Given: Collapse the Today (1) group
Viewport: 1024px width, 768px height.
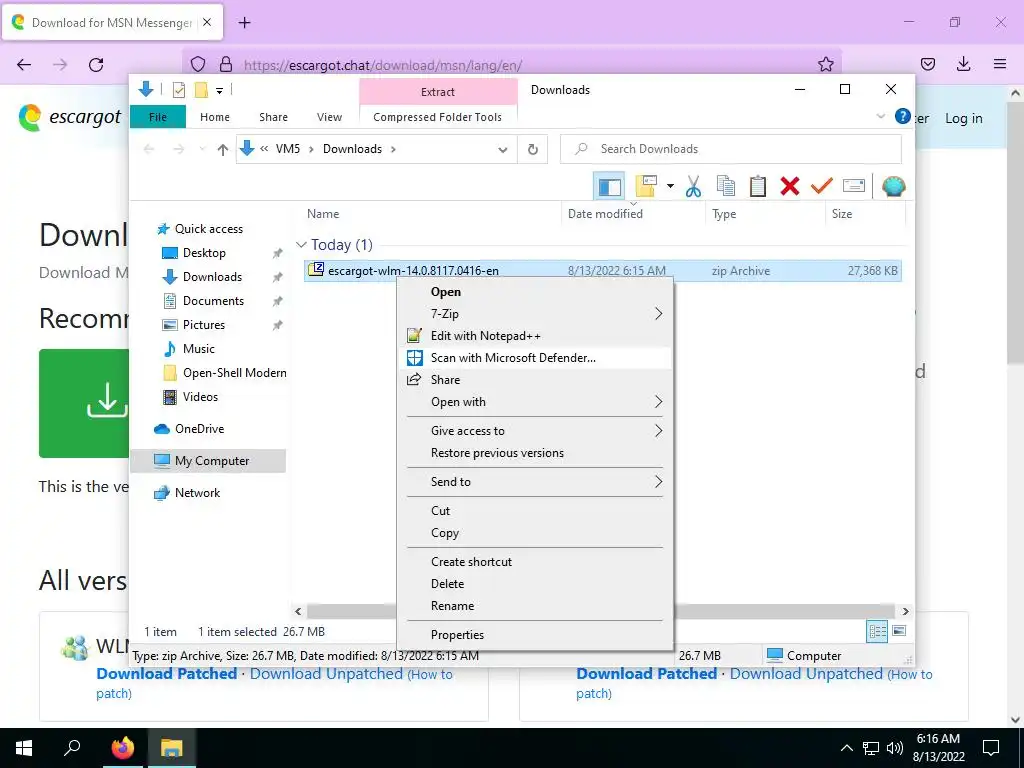Looking at the screenshot, I should point(301,245).
